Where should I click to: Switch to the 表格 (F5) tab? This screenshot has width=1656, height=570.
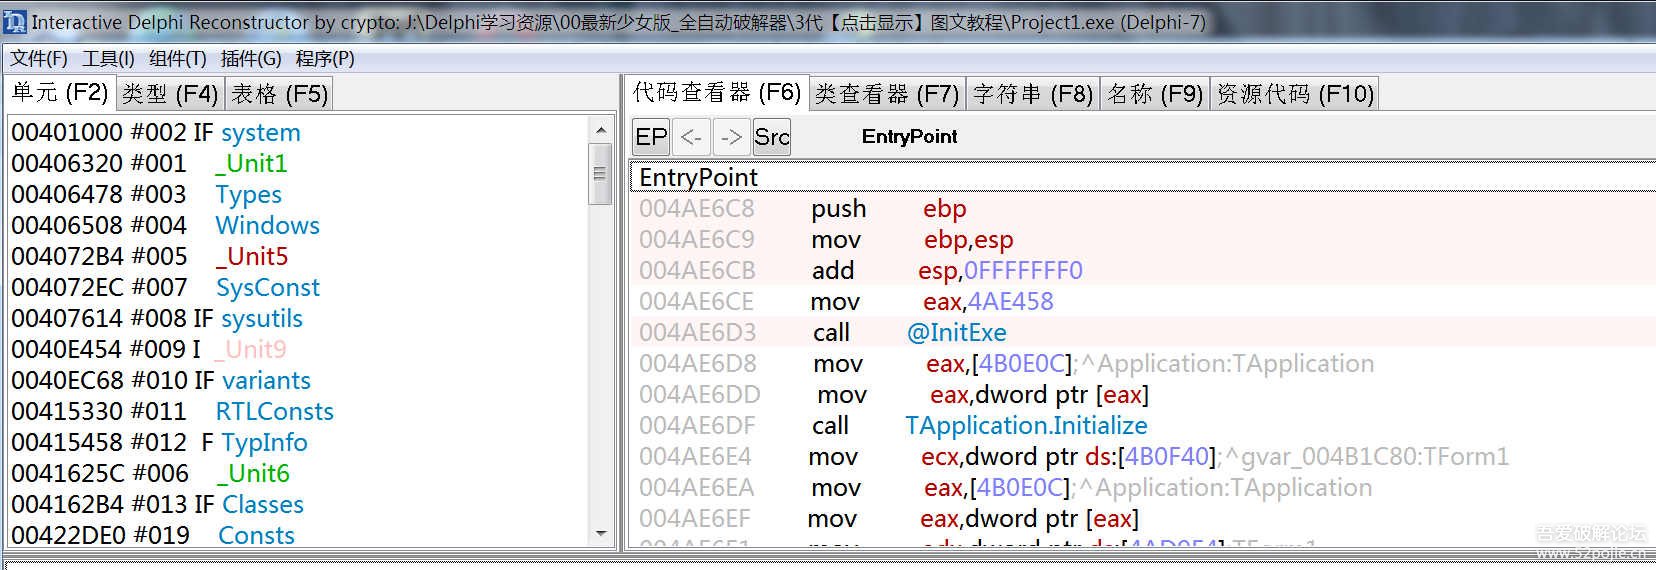pos(279,94)
